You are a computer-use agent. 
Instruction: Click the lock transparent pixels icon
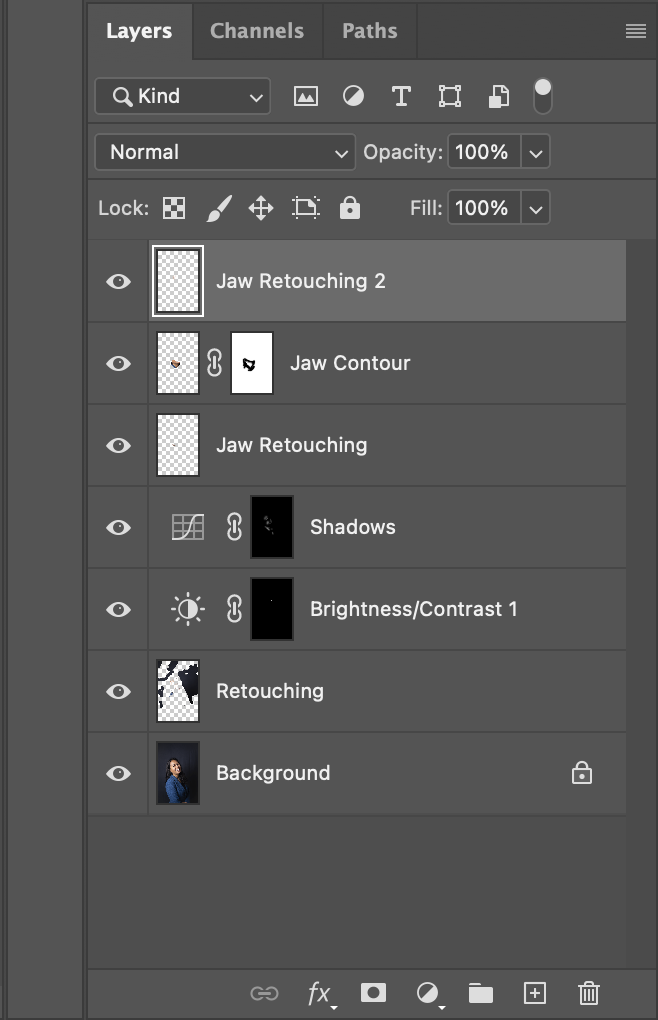(x=174, y=208)
